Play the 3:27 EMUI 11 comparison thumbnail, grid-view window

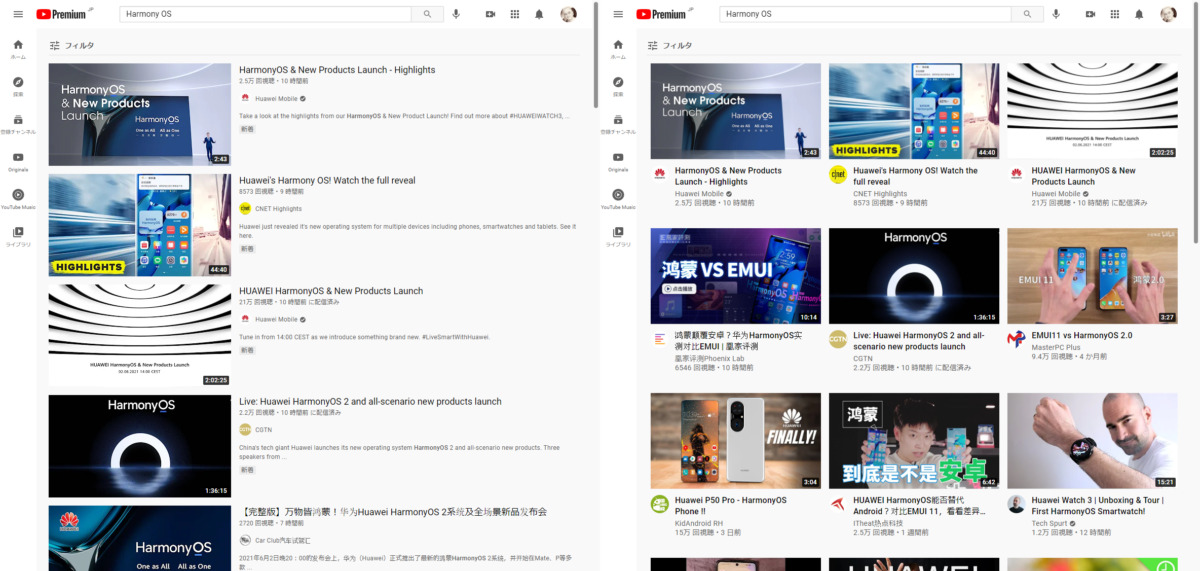(1092, 276)
